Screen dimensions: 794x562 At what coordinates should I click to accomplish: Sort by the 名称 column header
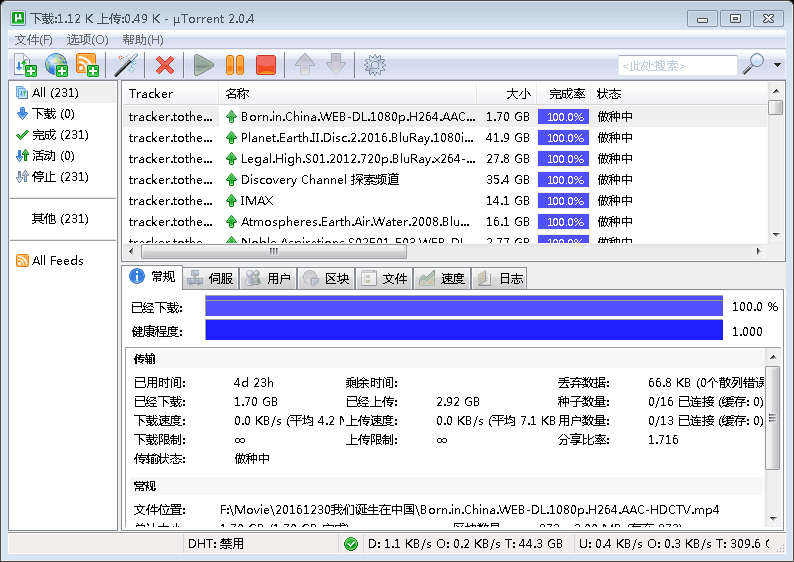click(x=347, y=94)
